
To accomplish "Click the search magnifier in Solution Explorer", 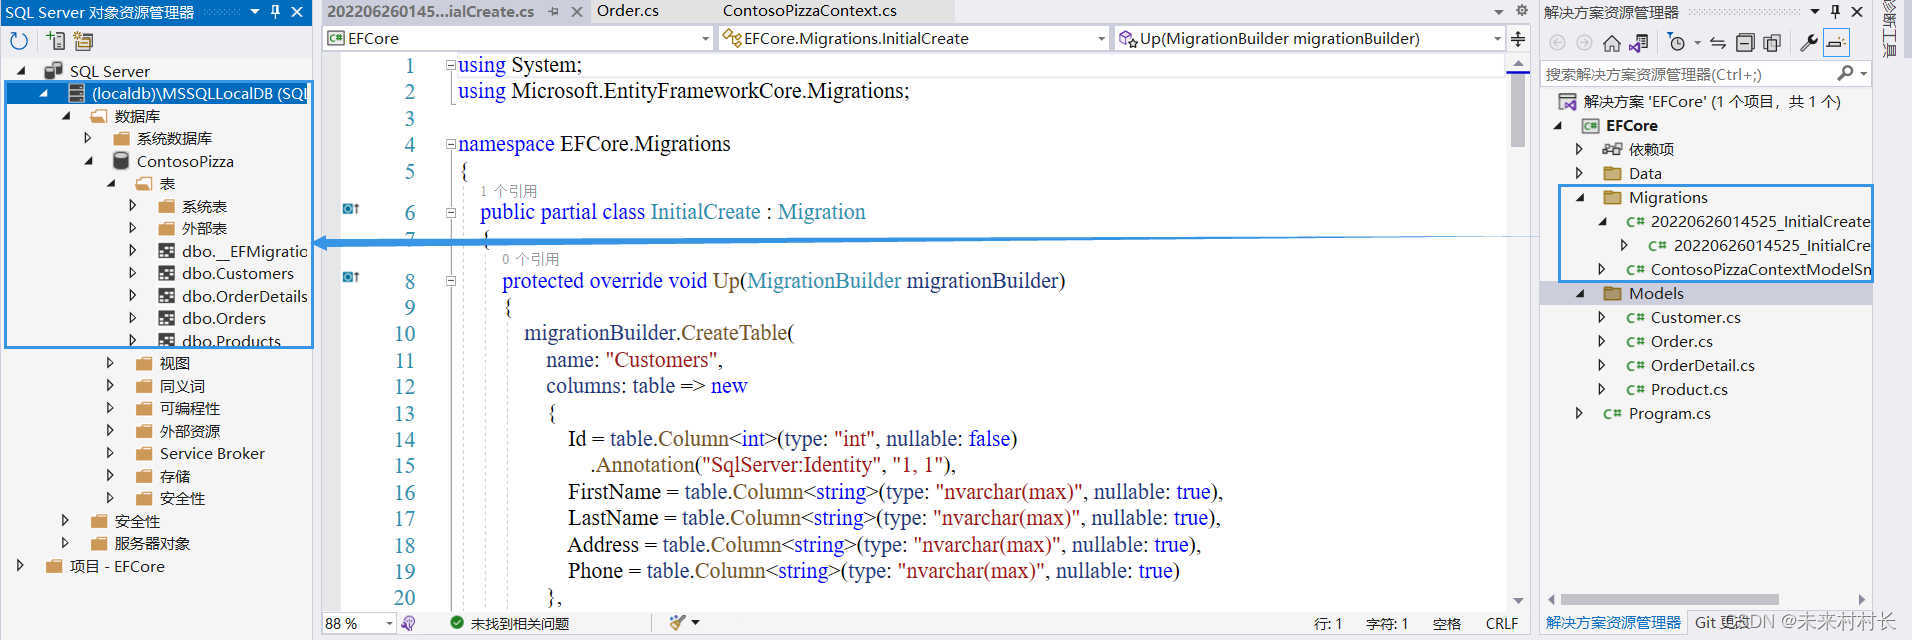I will coord(1845,73).
